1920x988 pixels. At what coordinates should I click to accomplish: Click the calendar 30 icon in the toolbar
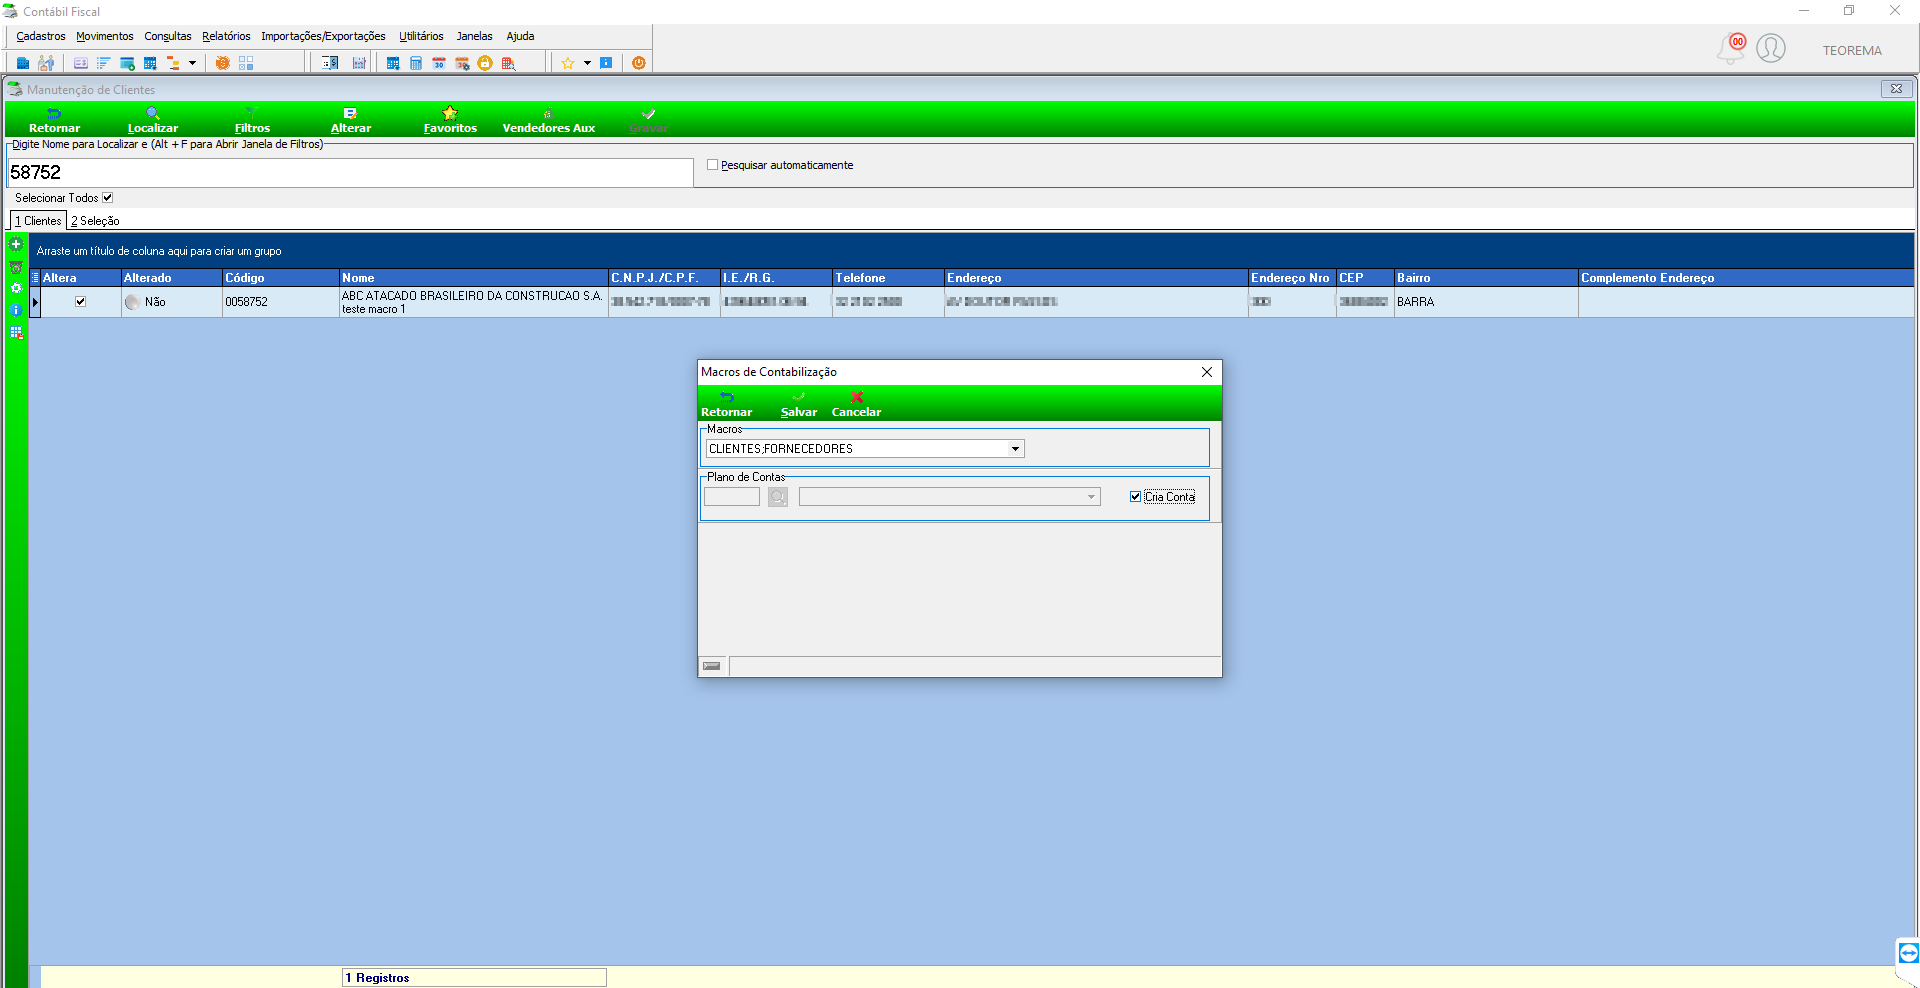(x=439, y=63)
